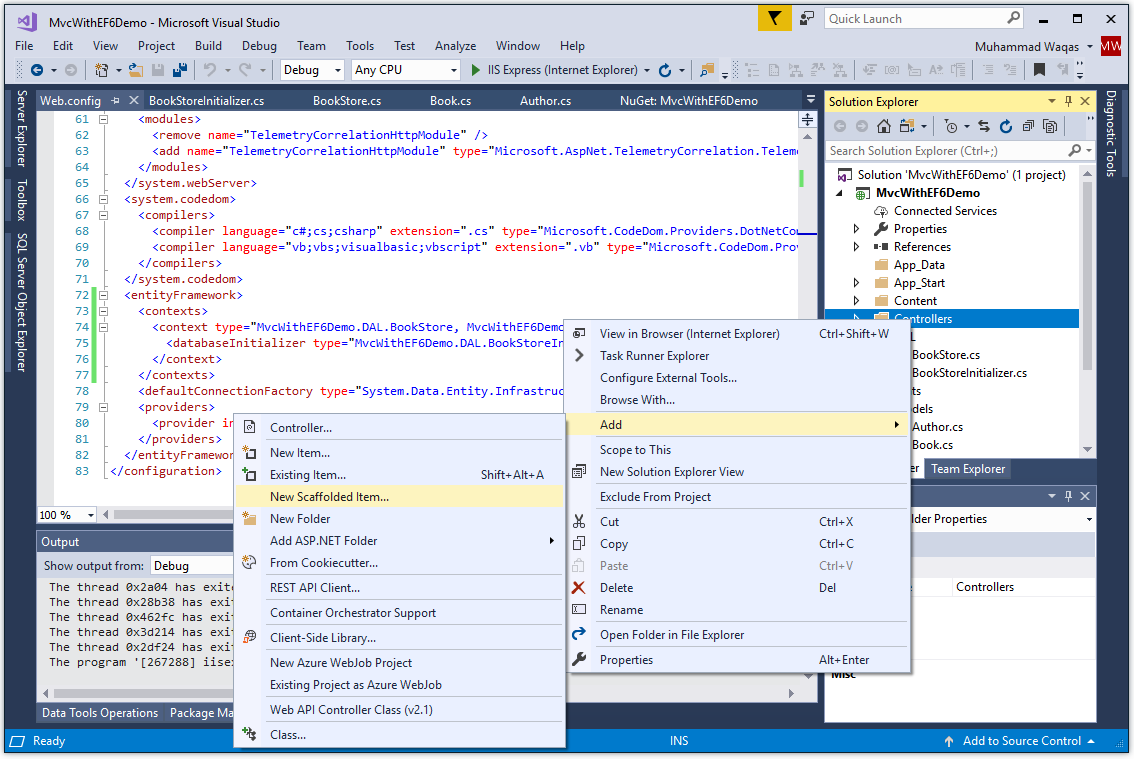This screenshot has width=1134, height=759.
Task: Open the Build menu
Action: tap(208, 46)
